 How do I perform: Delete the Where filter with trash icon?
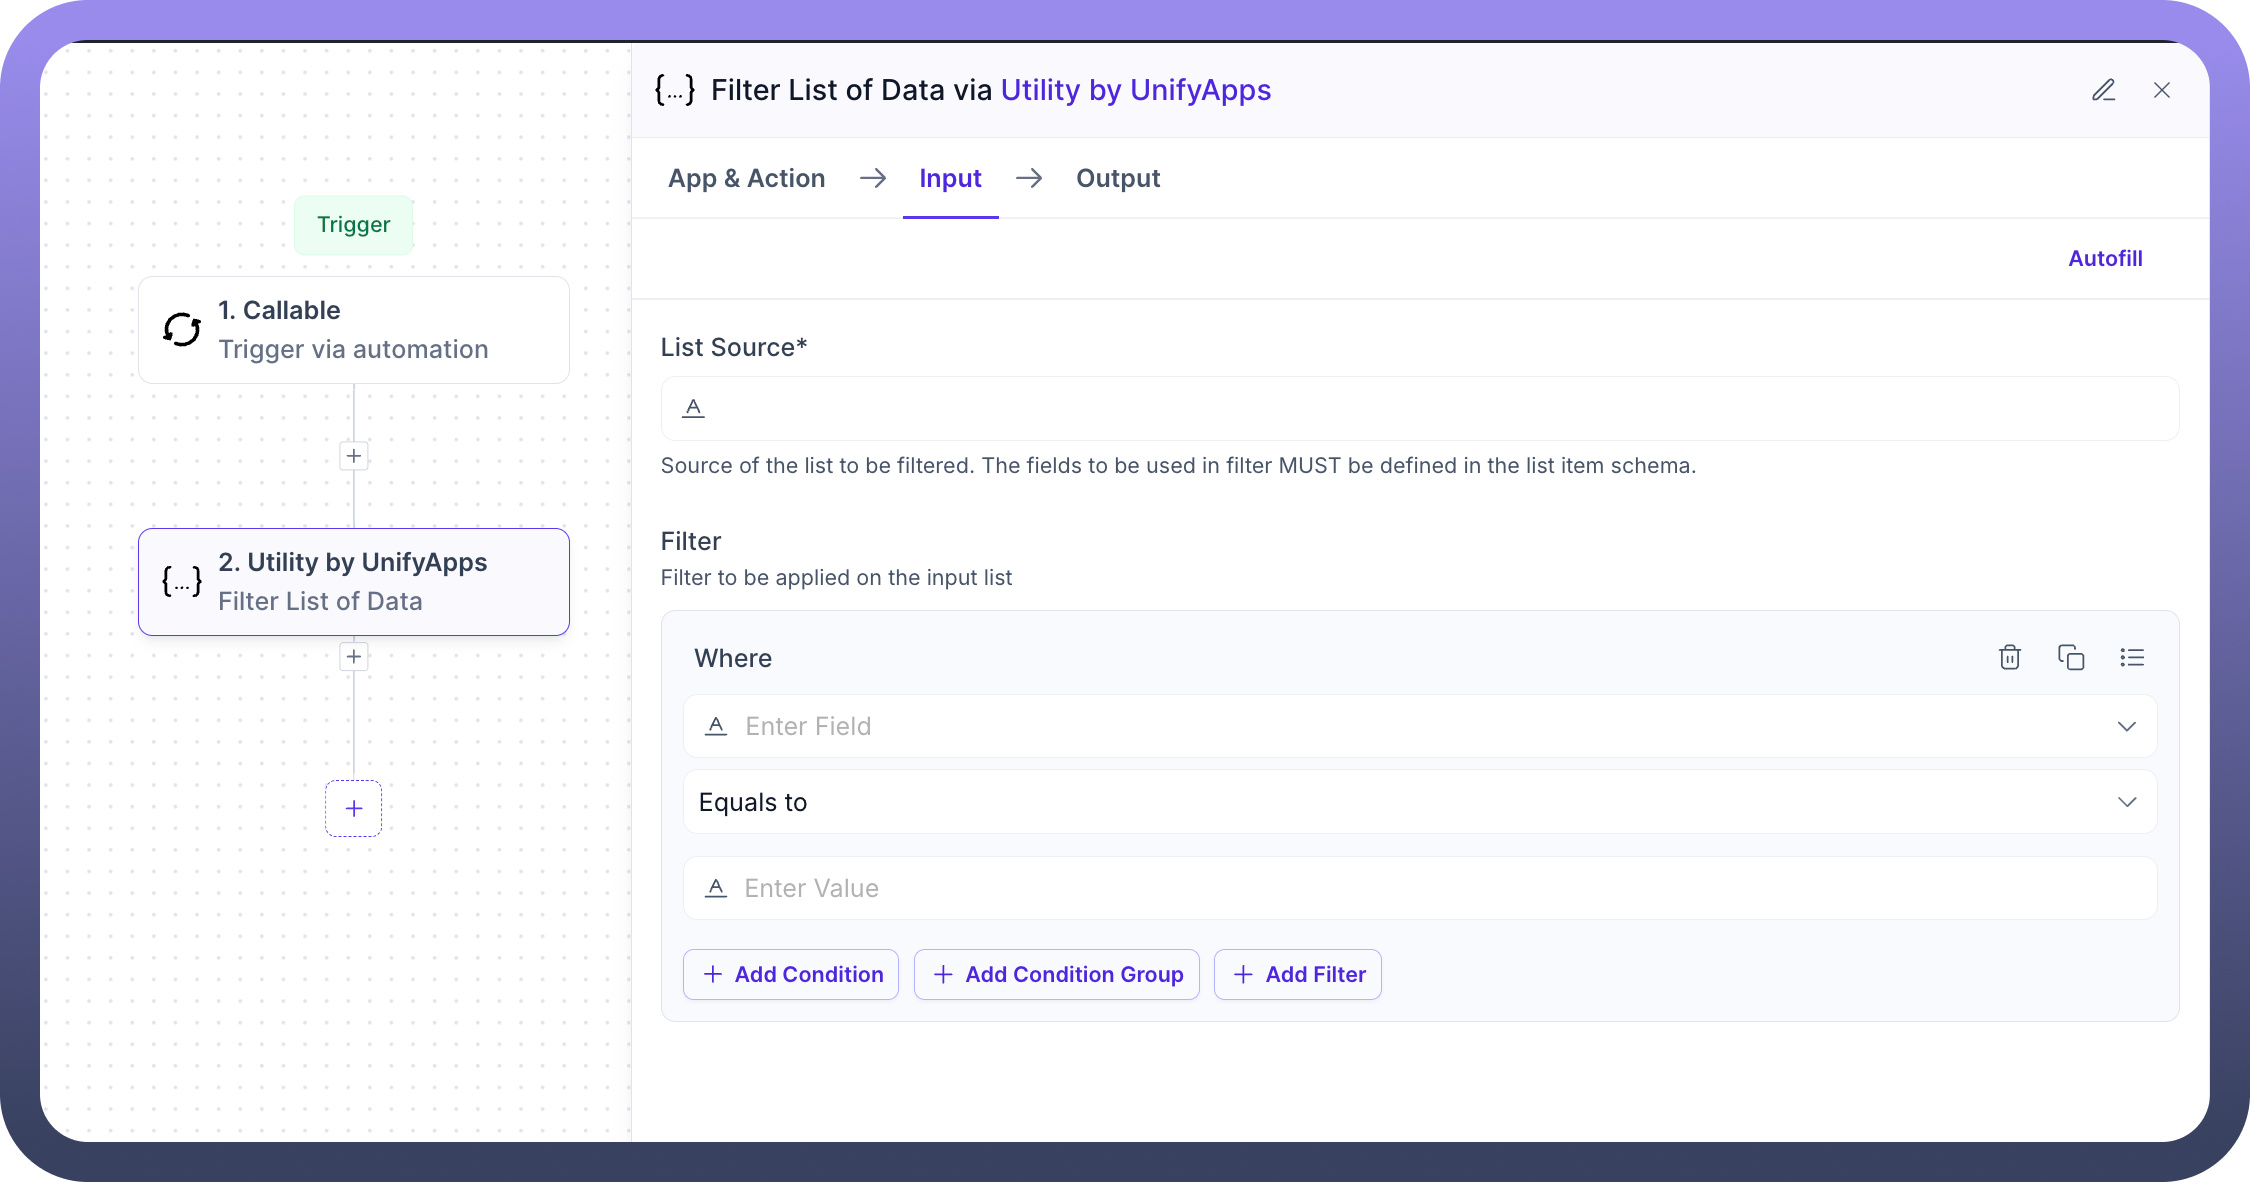pos(2009,657)
